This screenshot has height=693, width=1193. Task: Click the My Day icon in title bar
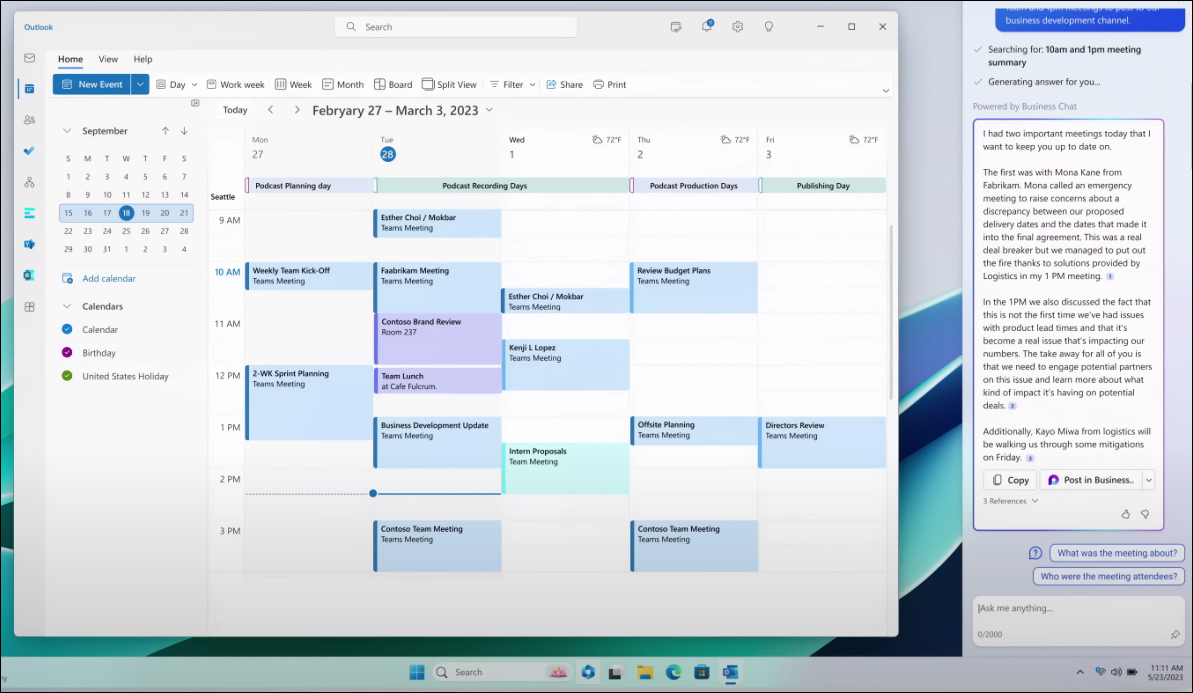tap(676, 27)
